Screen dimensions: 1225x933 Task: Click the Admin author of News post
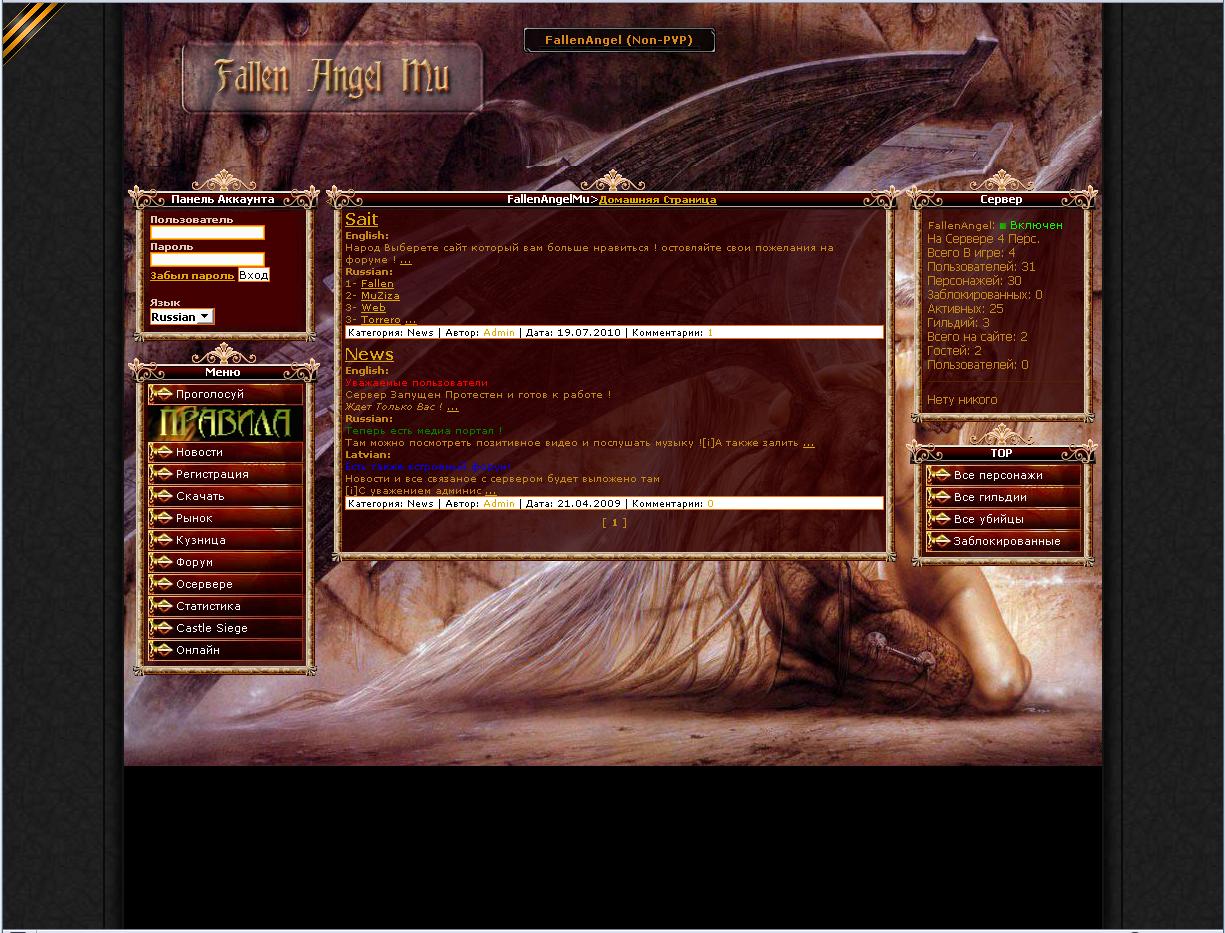click(499, 504)
